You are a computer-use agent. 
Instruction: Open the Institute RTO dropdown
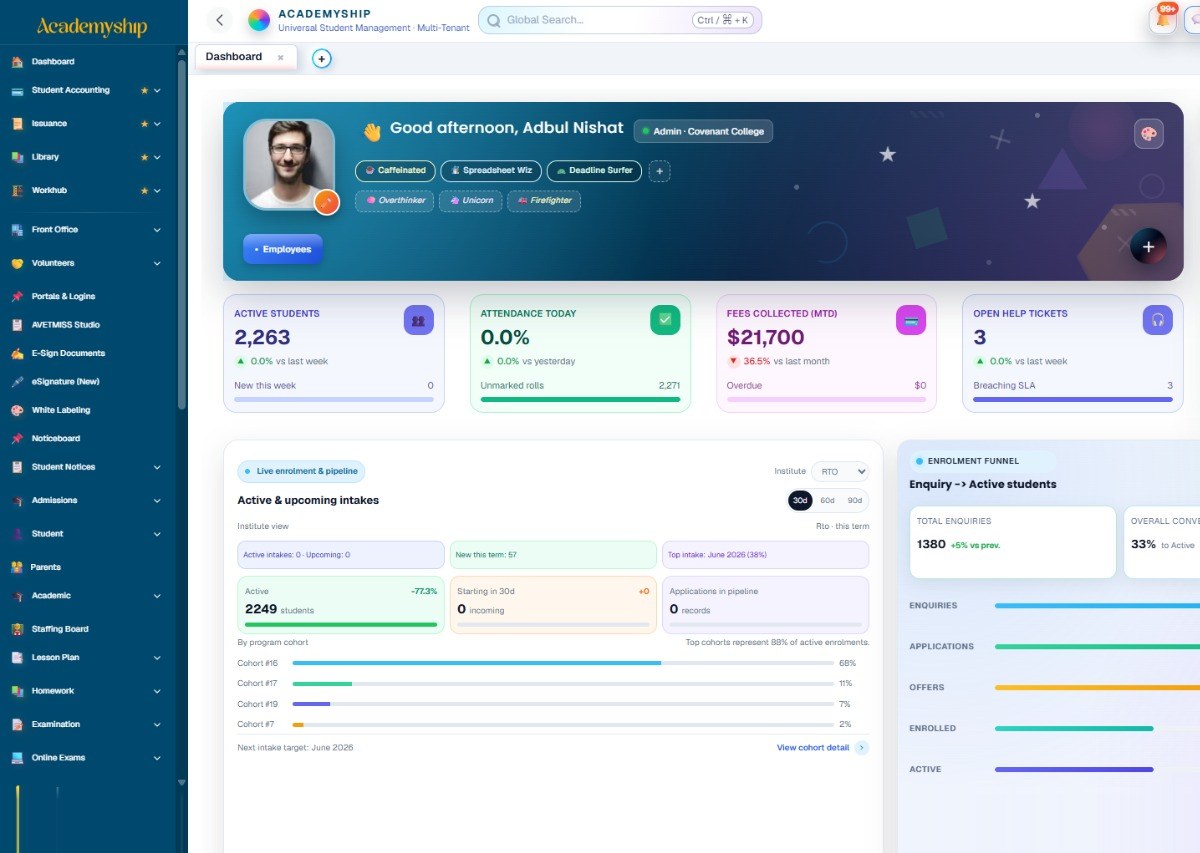pos(840,471)
